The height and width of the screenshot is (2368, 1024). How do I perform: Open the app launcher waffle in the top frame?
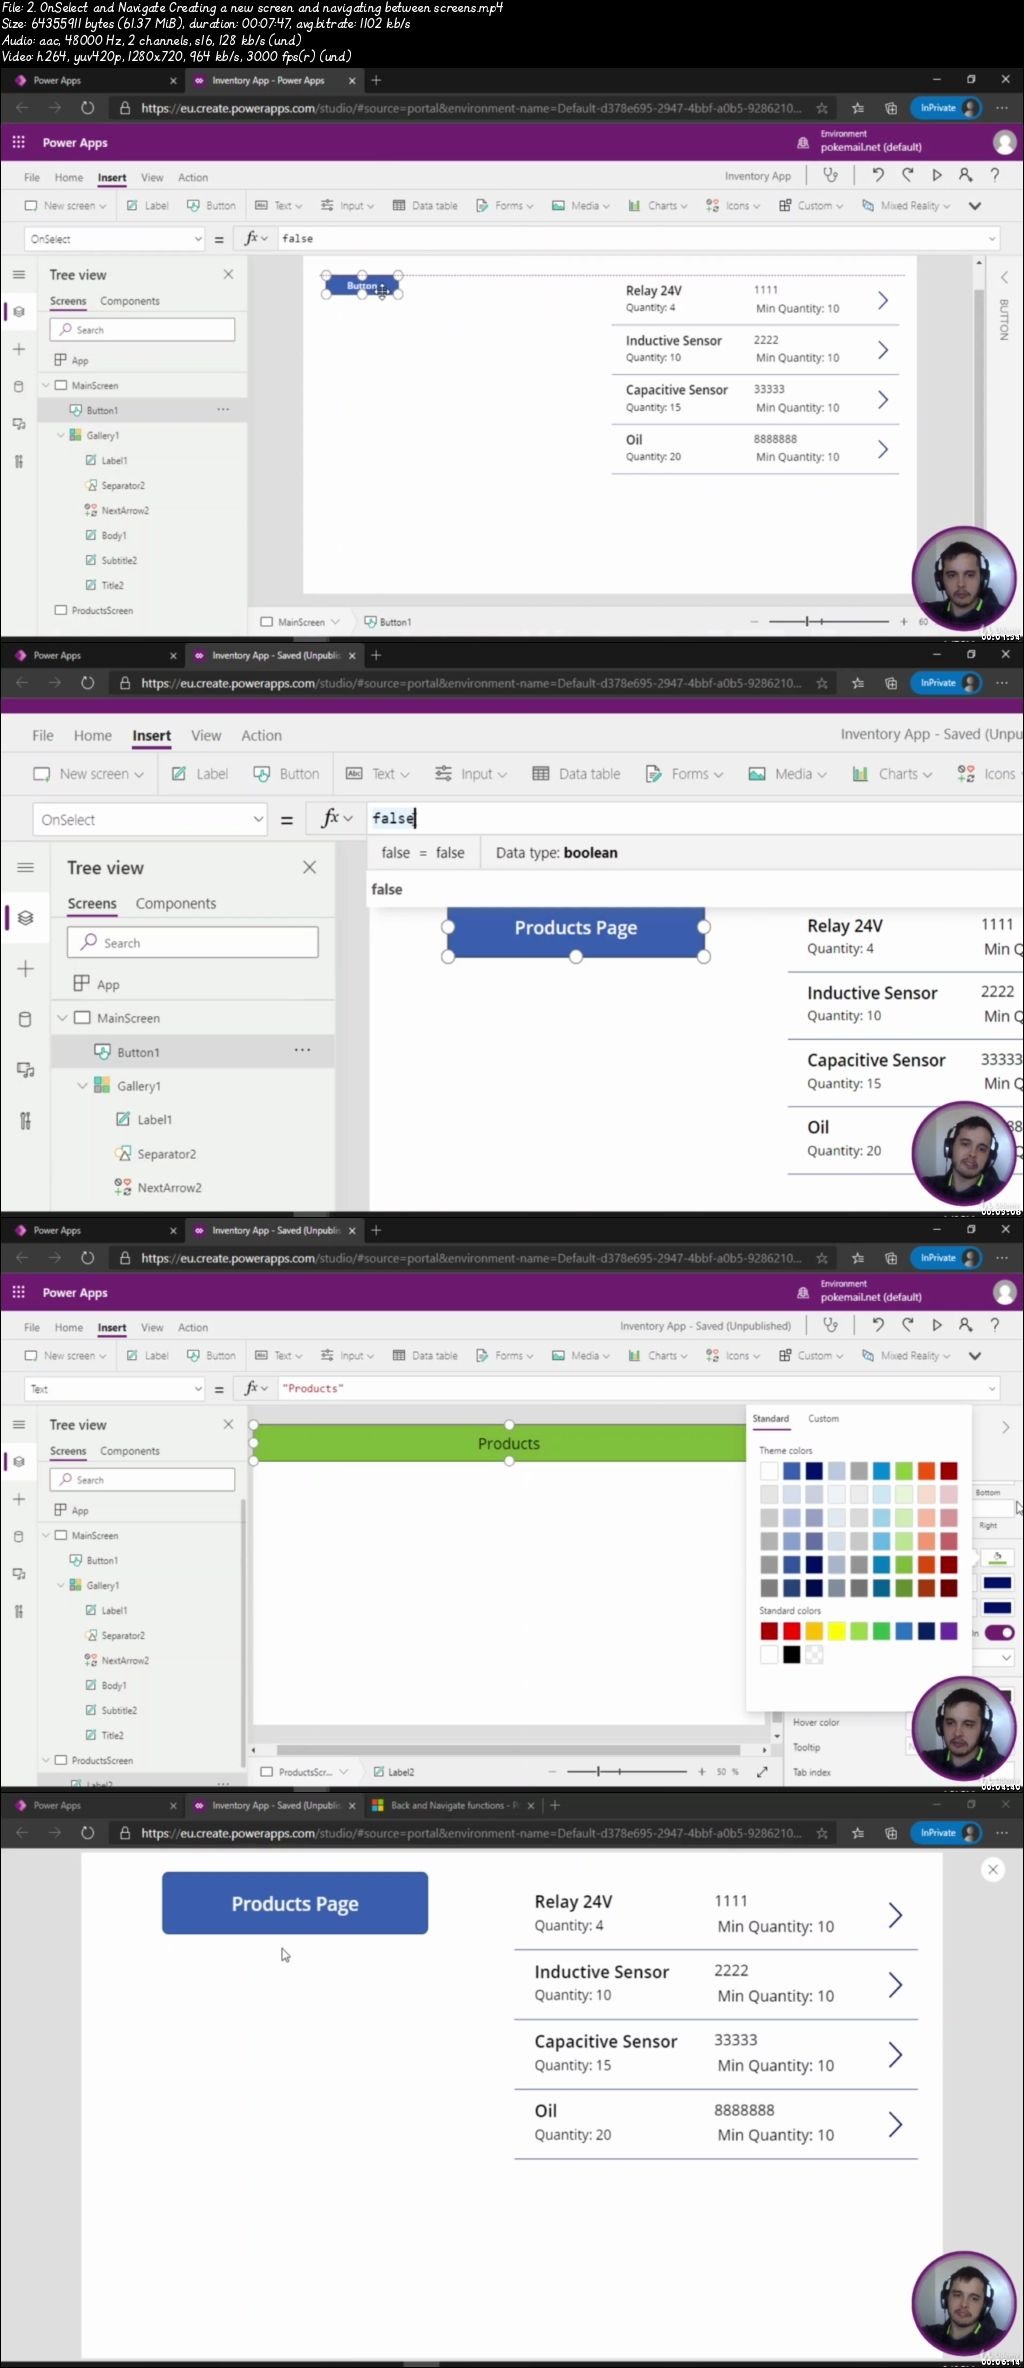tap(18, 143)
